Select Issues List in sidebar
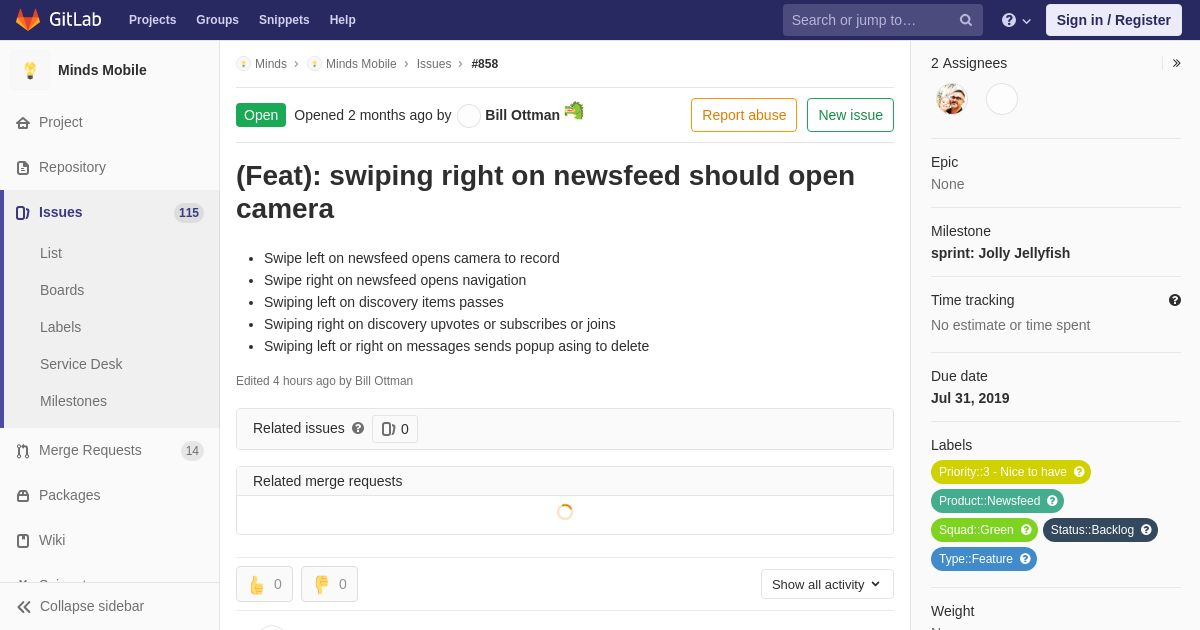This screenshot has width=1200, height=630. coord(51,253)
